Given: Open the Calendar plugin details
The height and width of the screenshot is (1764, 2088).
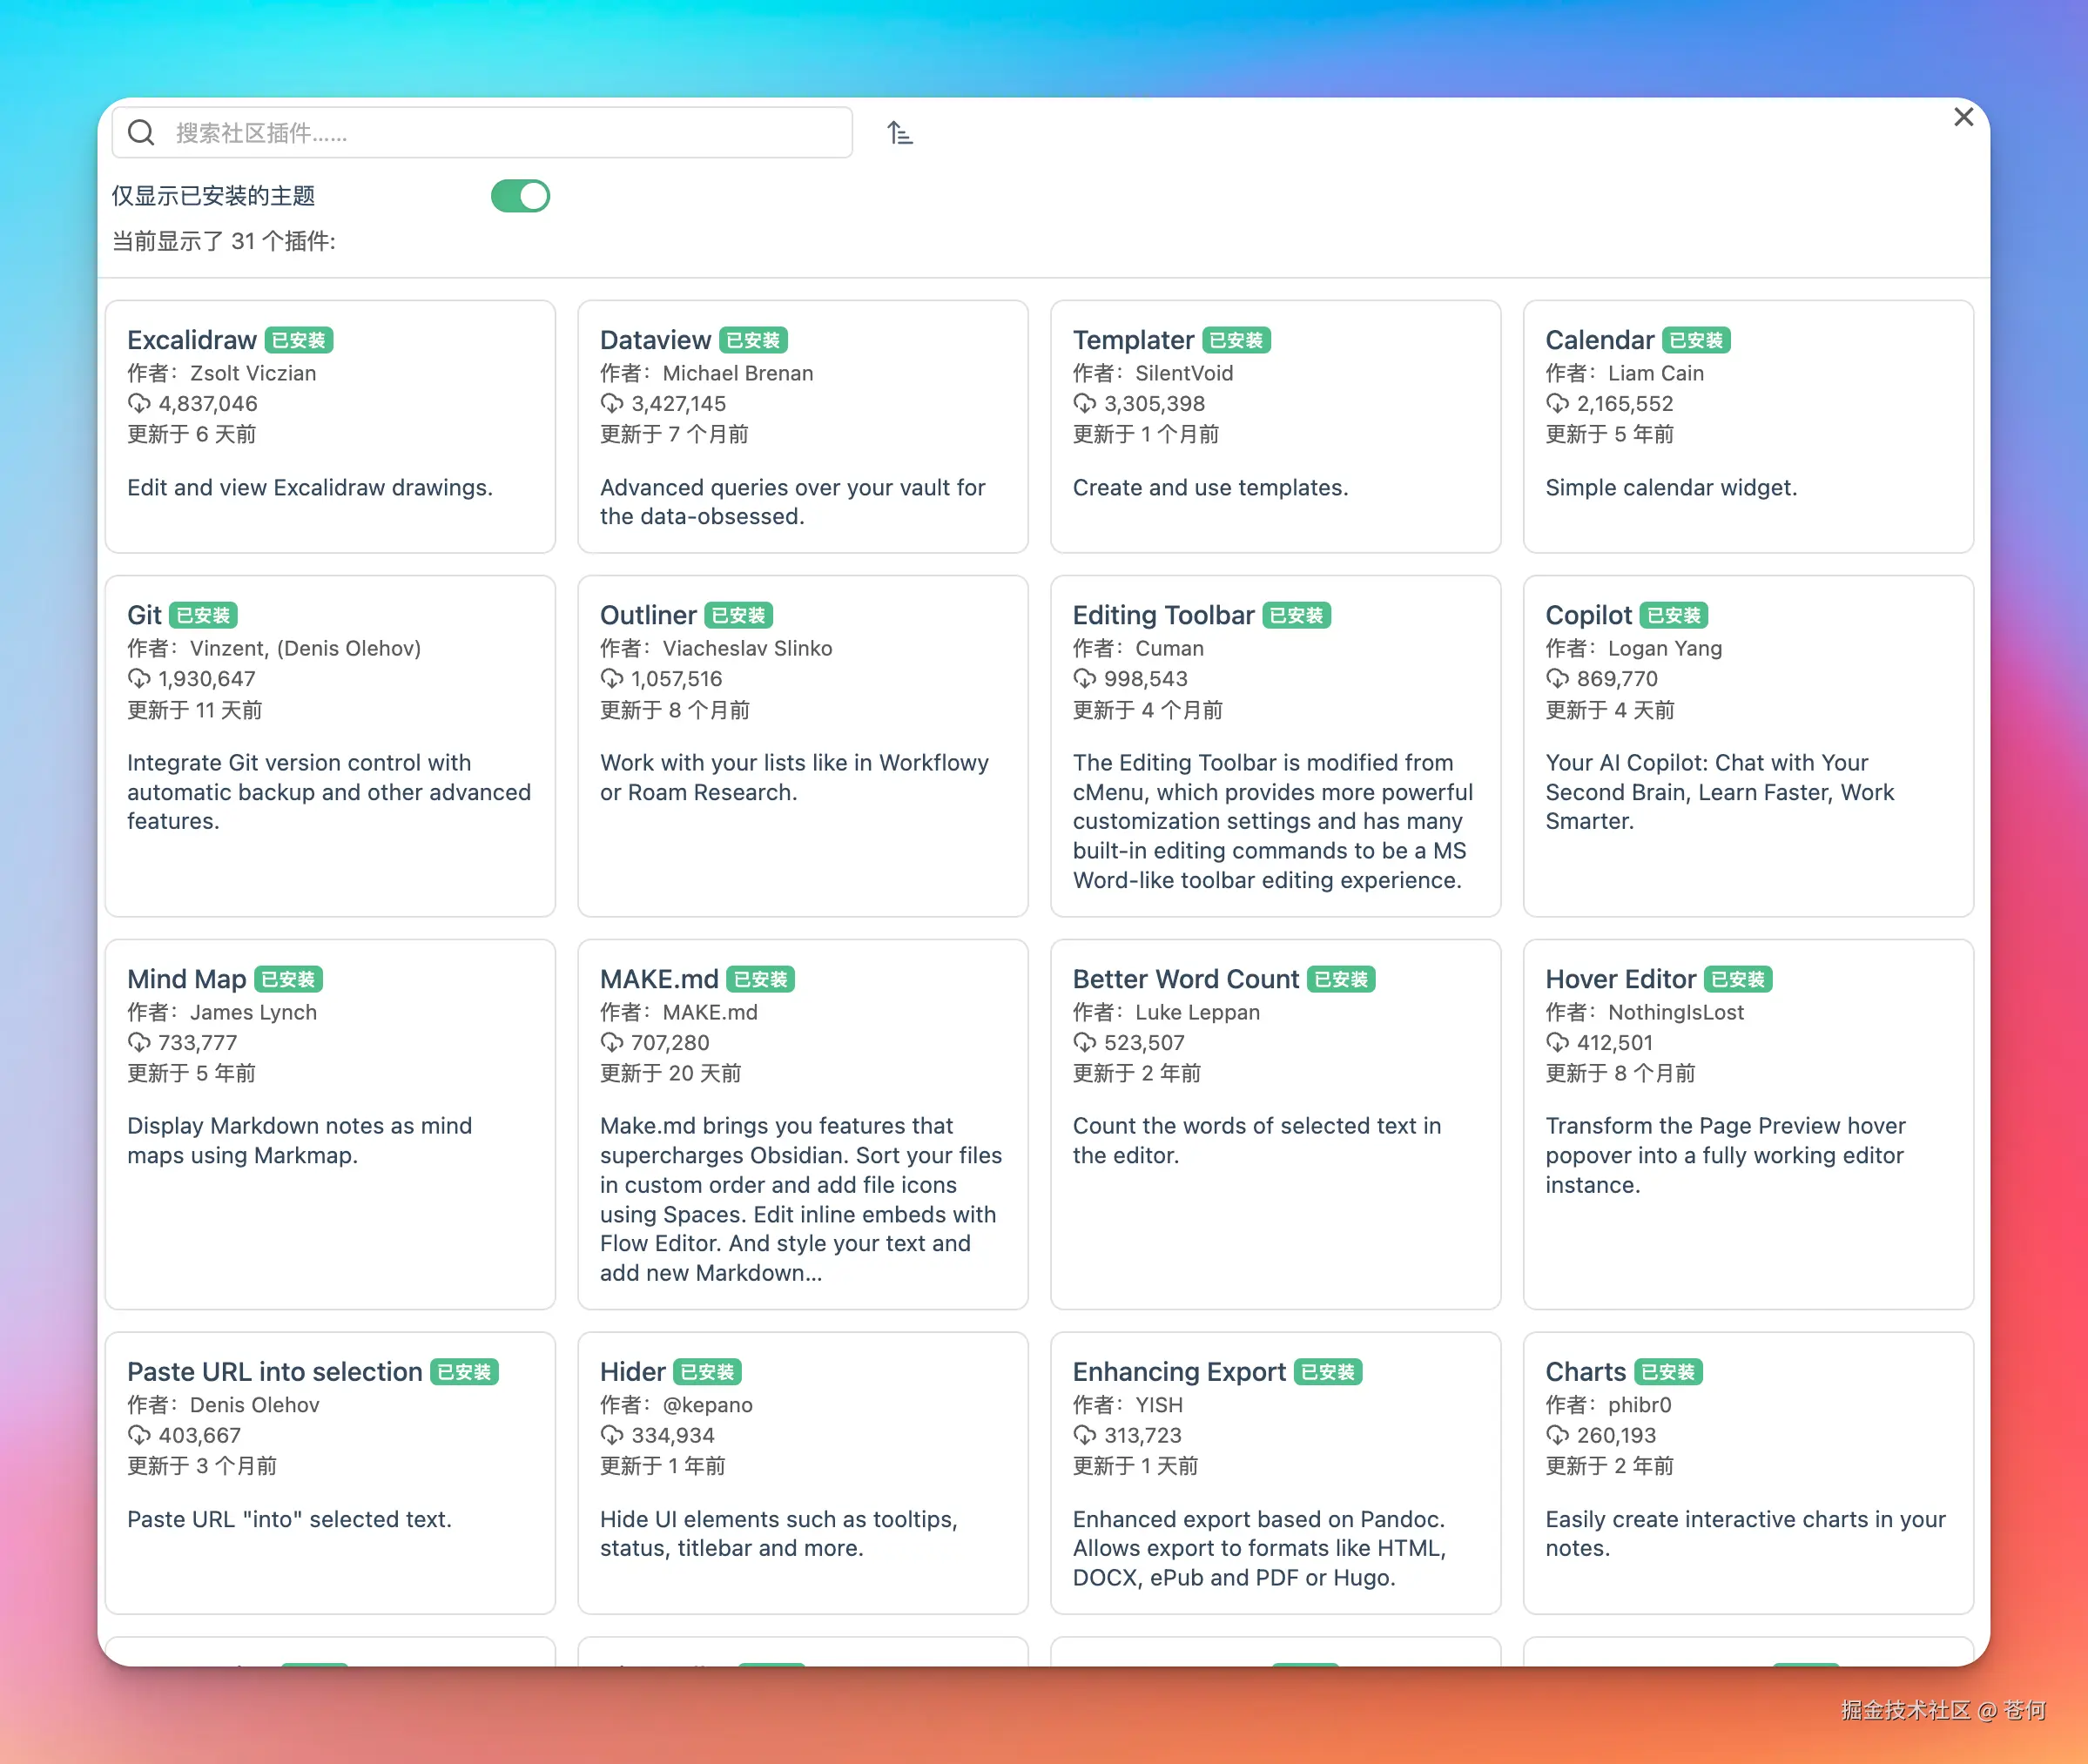Looking at the screenshot, I should pyautogui.click(x=1747, y=427).
